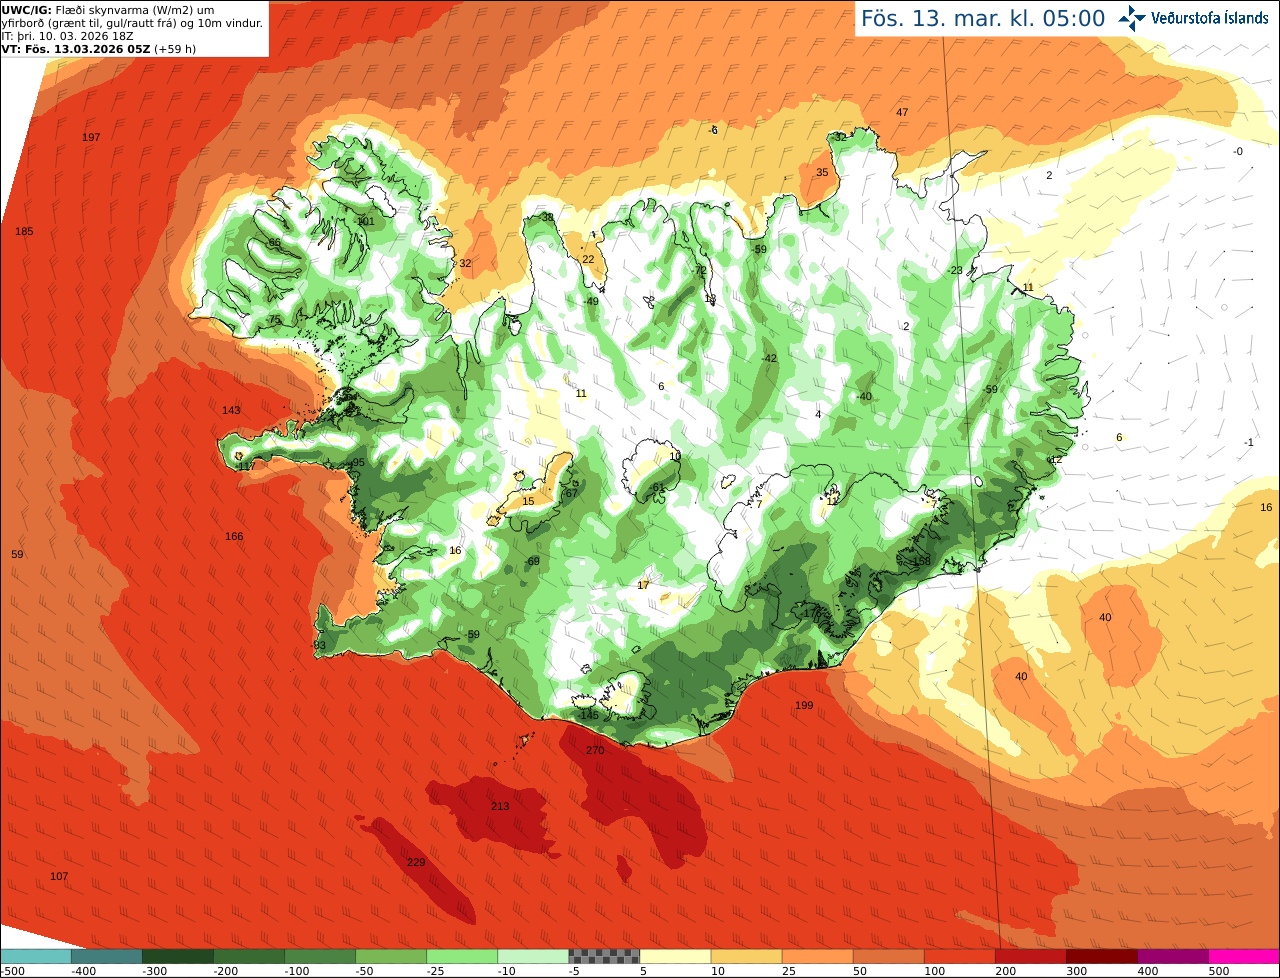Click the UWC/IG map title text
Screen dimensions: 1280x978
click(132, 16)
